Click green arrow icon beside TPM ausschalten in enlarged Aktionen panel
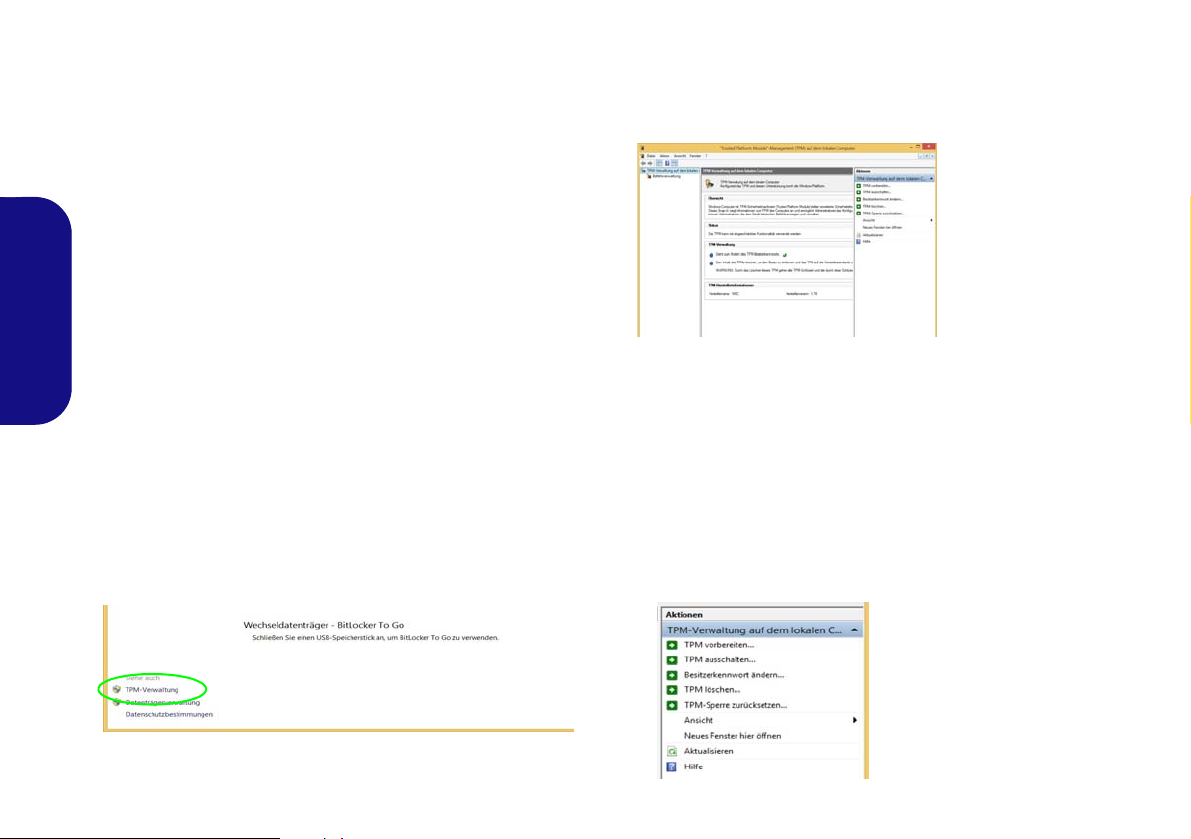The image size is (1191, 839). click(671, 660)
